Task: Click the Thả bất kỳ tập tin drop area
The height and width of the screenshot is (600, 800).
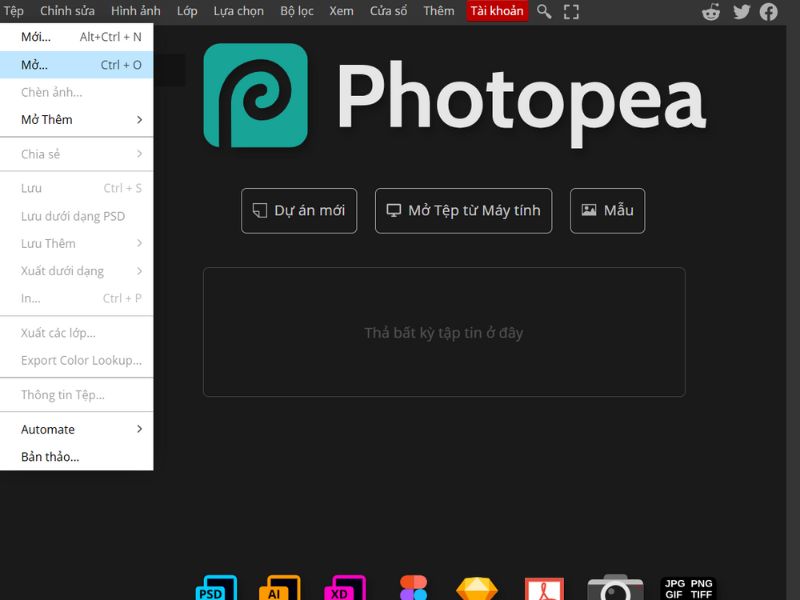Action: [x=444, y=332]
